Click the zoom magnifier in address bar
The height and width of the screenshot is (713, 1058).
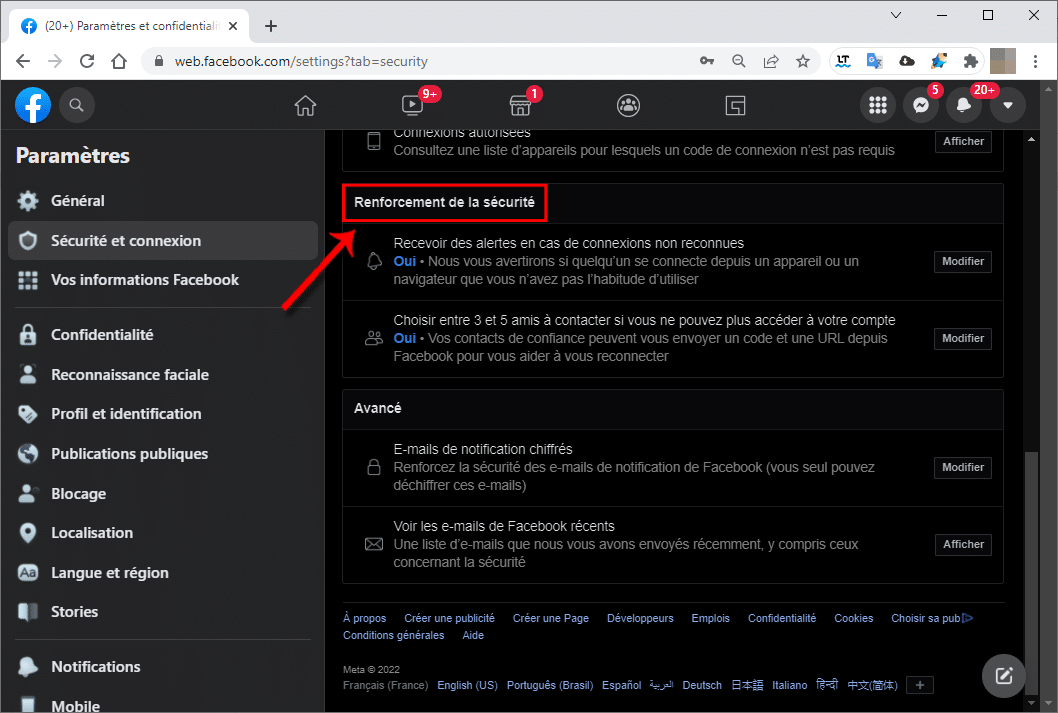point(739,61)
